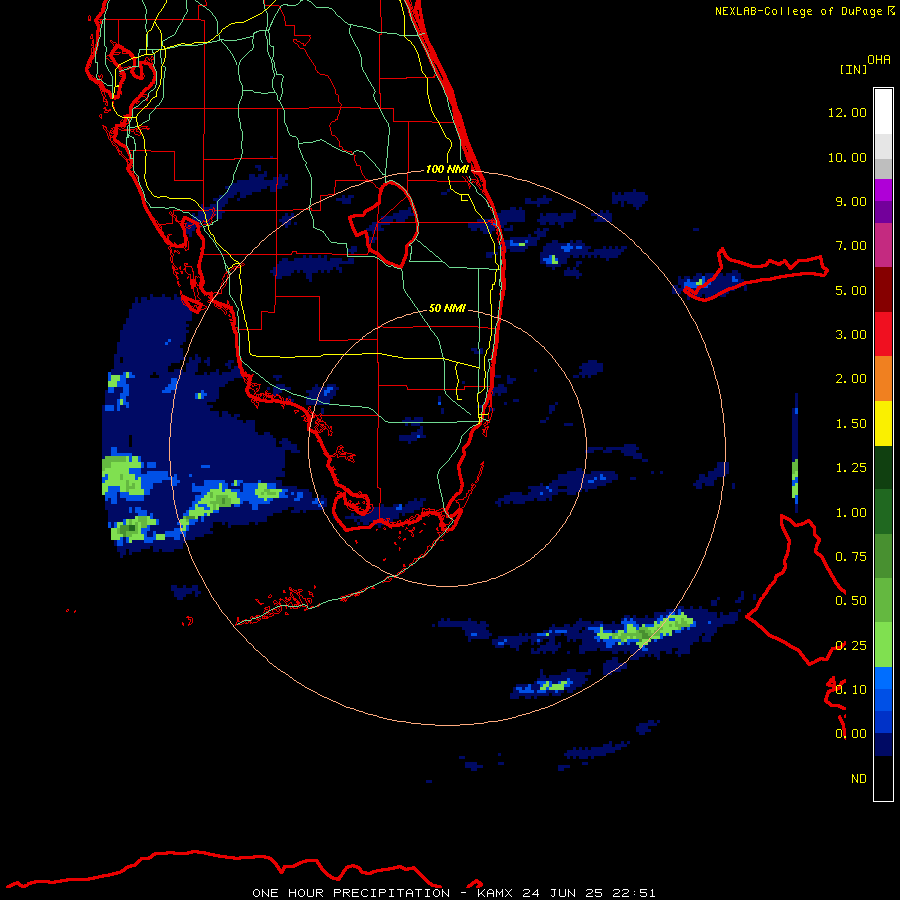The width and height of the screenshot is (900, 900).
Task: Click the 50 NMI range ring label
Action: pyautogui.click(x=447, y=308)
